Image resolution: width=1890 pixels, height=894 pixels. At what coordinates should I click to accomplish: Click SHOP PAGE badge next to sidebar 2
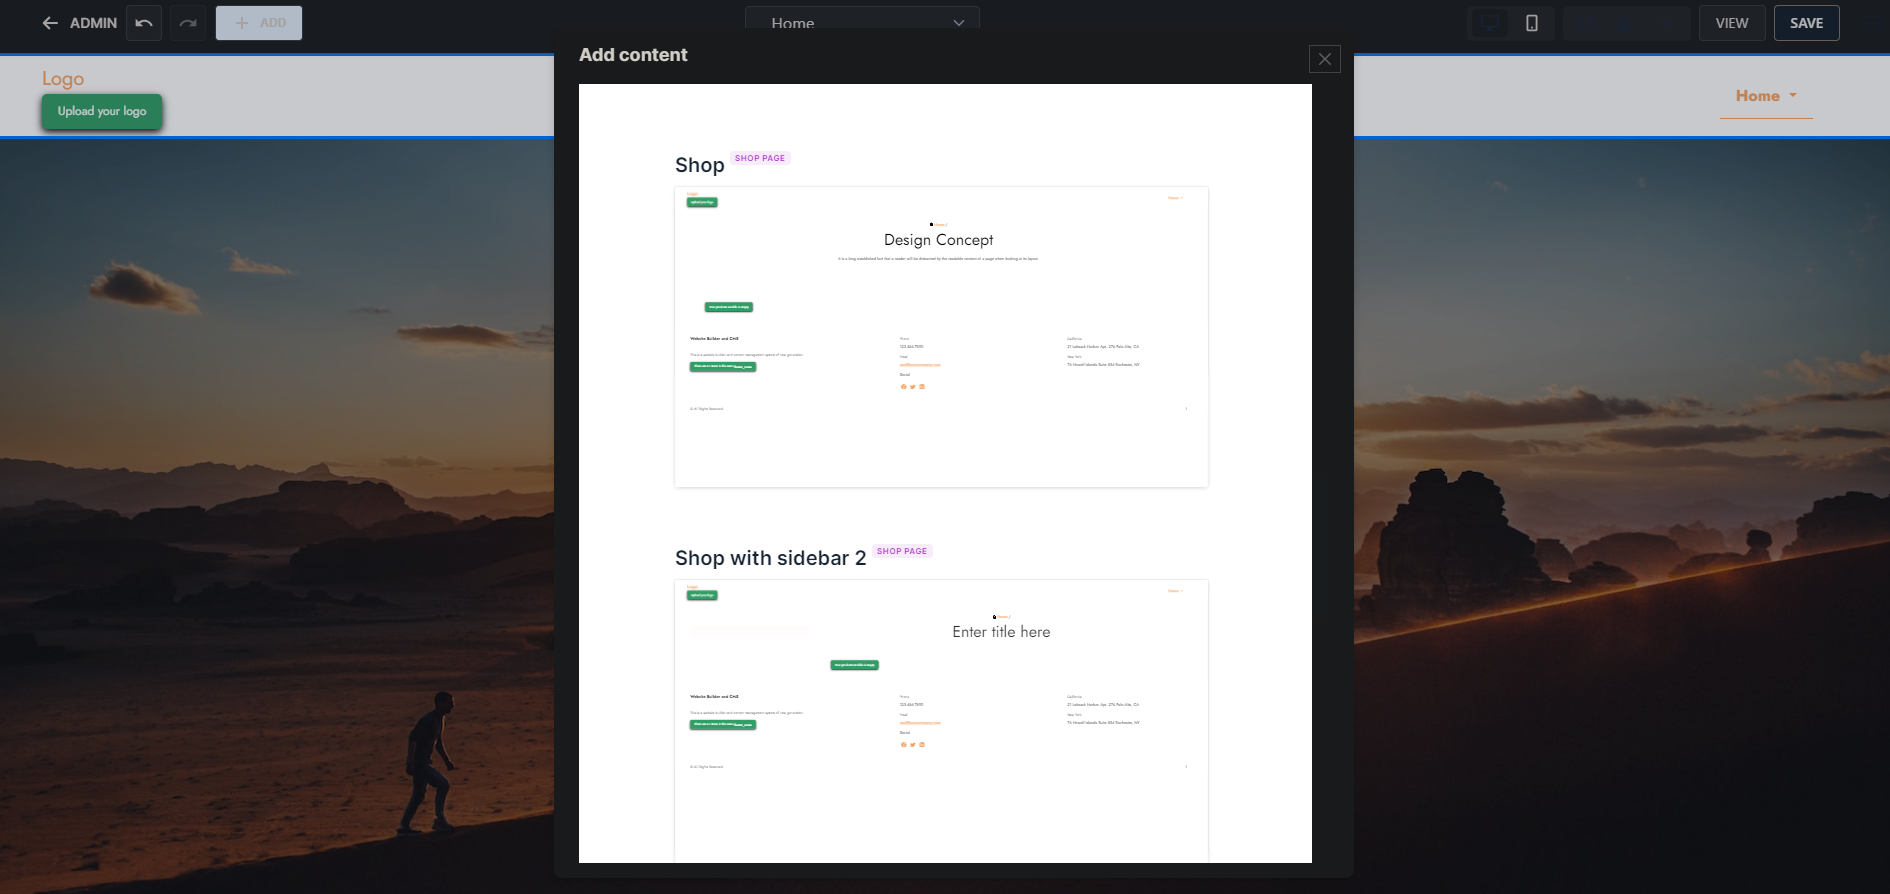coord(902,551)
